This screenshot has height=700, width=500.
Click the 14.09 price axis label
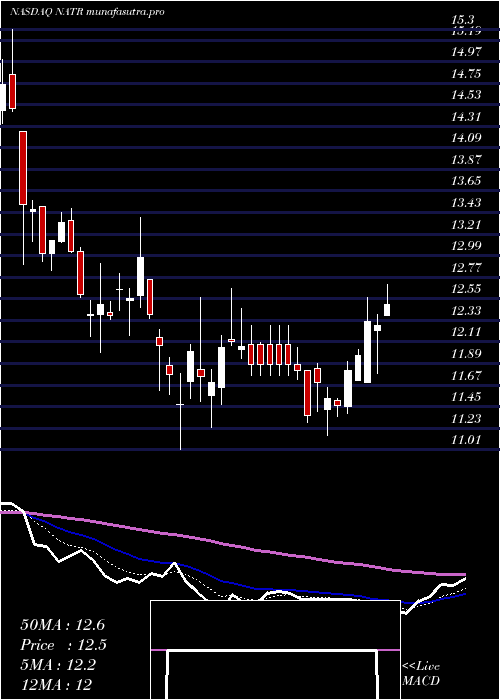pos(466,138)
